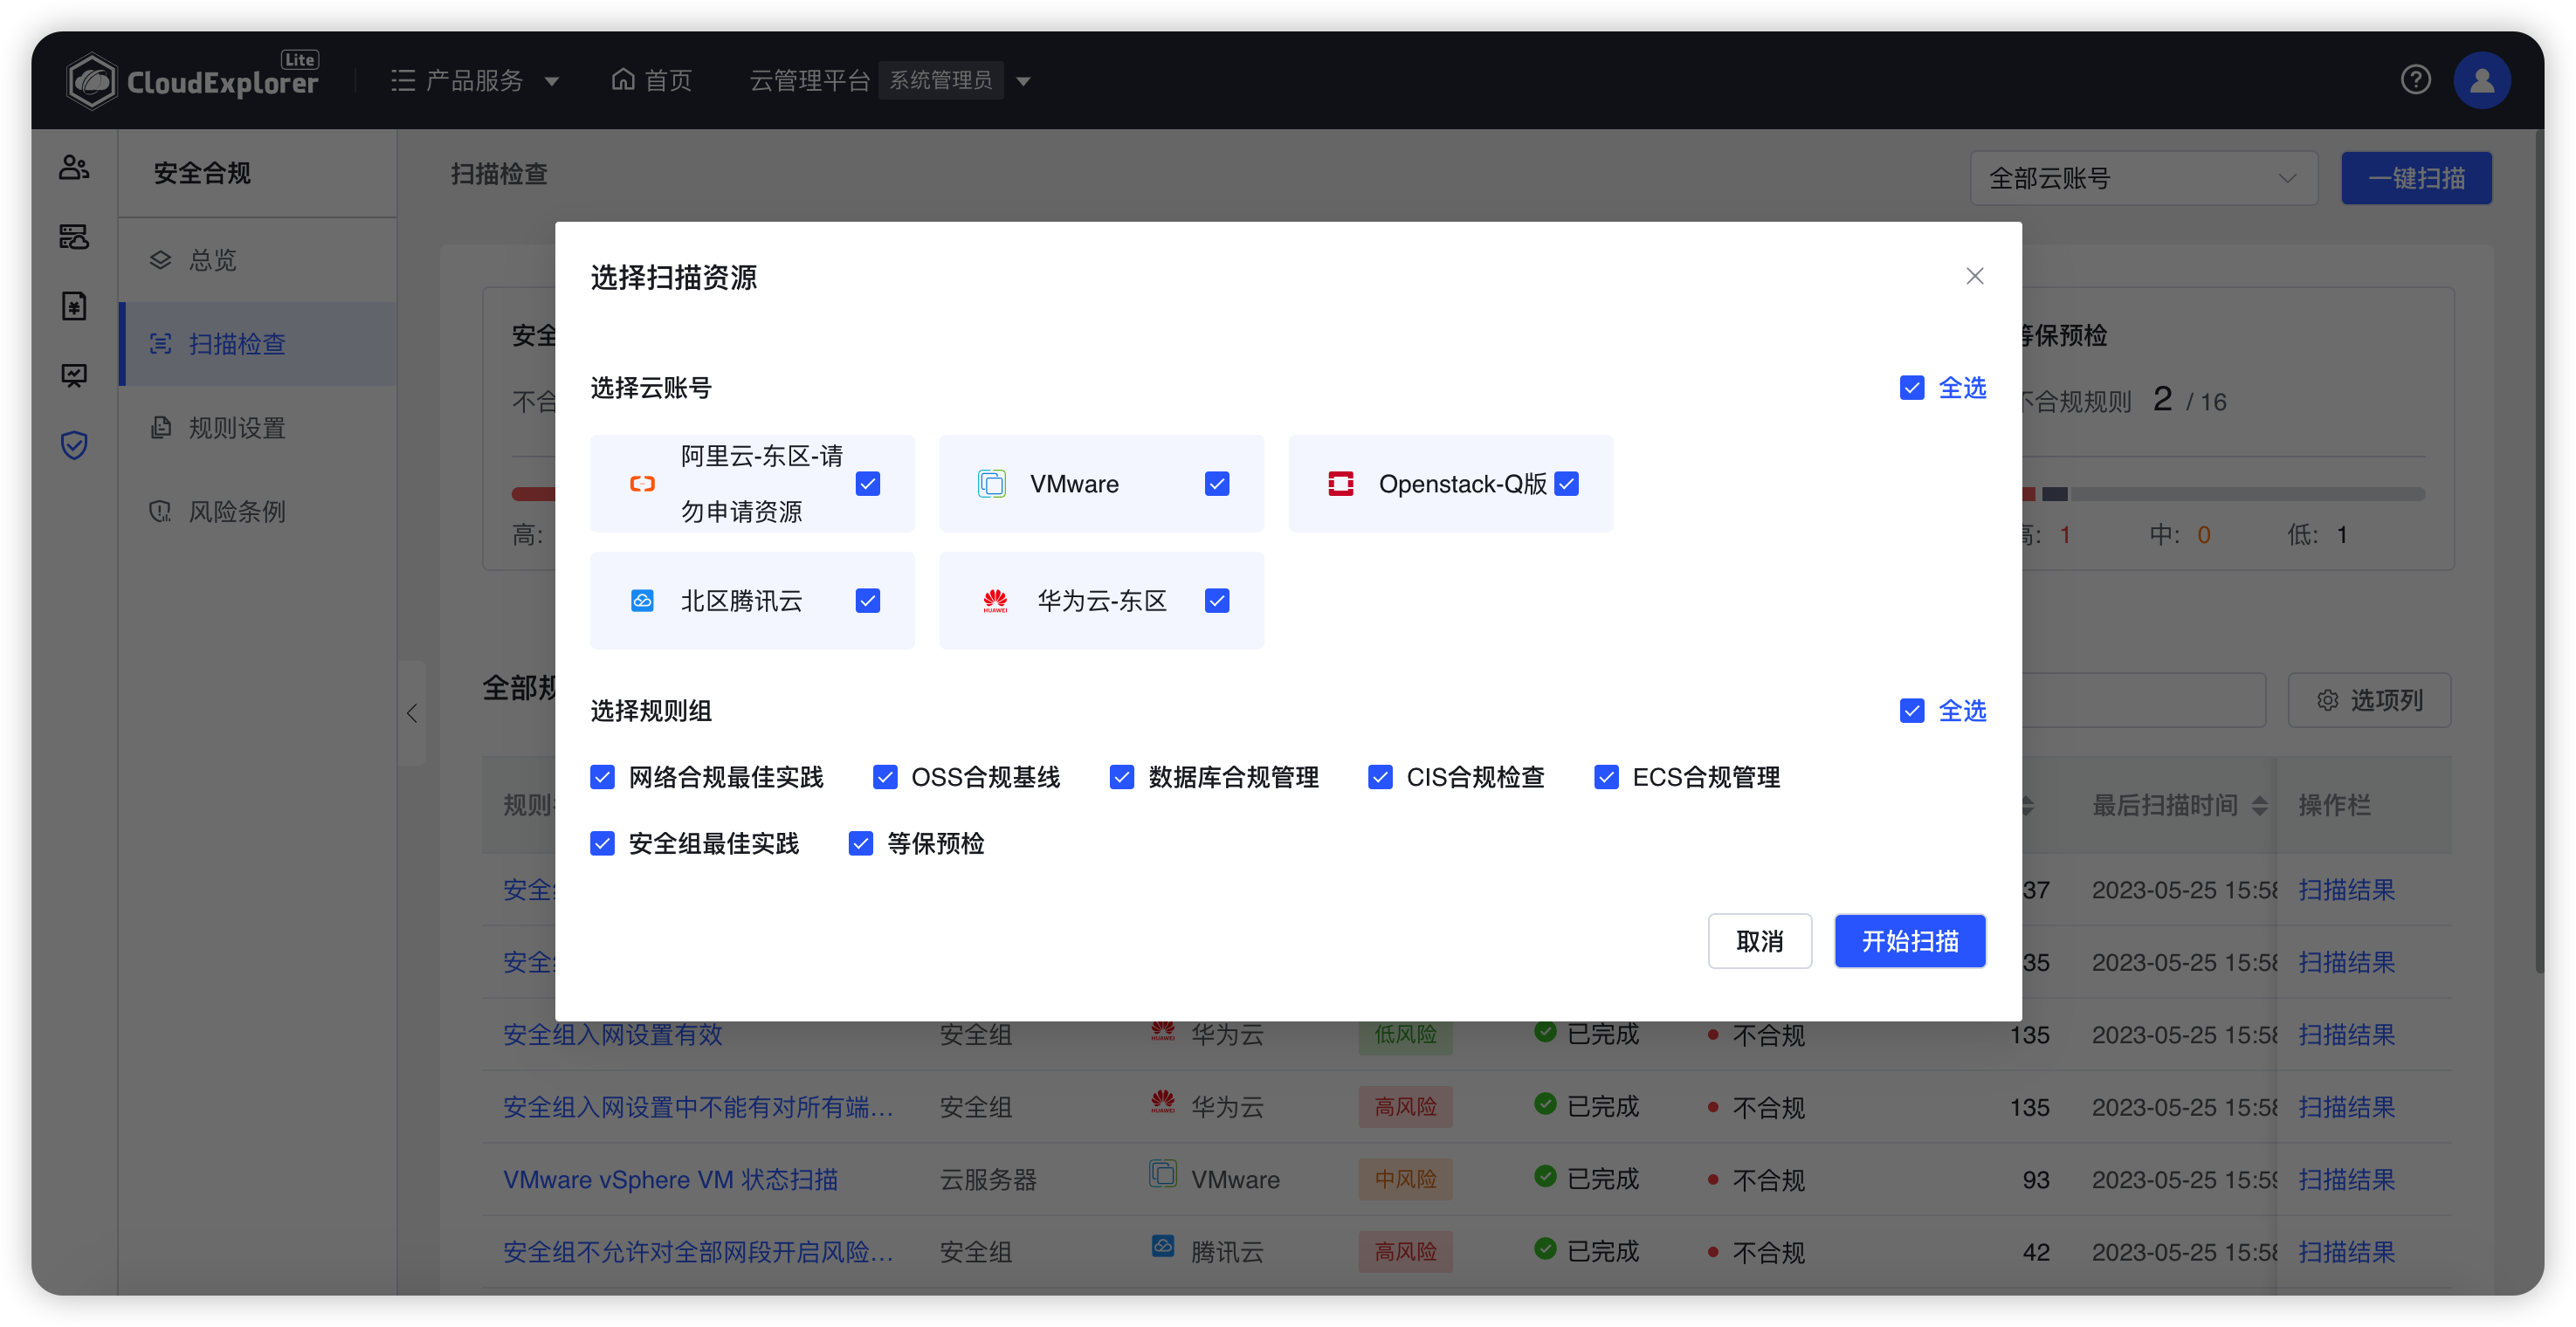Open the 全部云账号 dropdown
2576x1327 pixels.
point(2143,177)
